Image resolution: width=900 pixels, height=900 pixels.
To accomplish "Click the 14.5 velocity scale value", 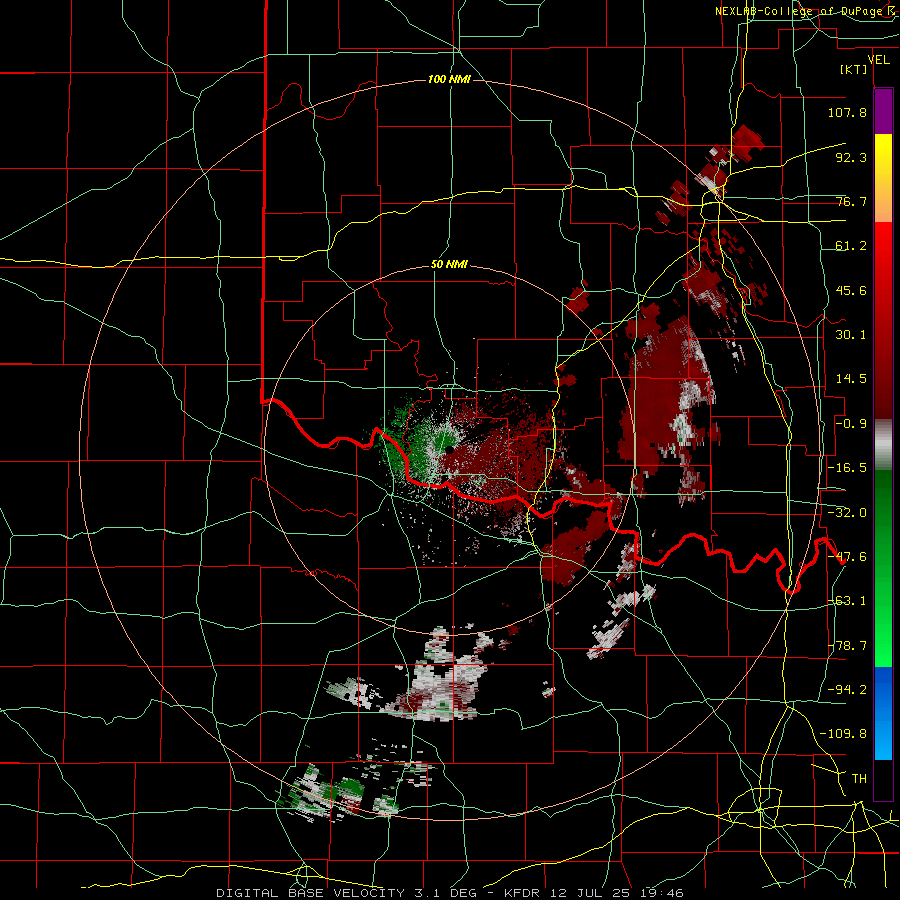I will 851,379.
